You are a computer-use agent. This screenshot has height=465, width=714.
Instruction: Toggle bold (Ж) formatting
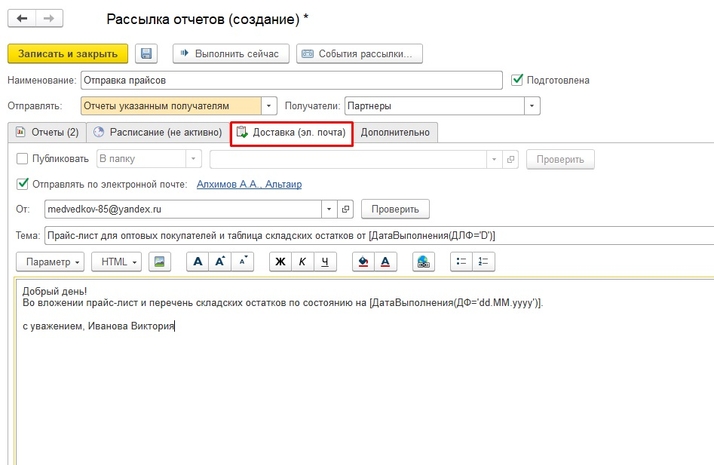(x=280, y=262)
